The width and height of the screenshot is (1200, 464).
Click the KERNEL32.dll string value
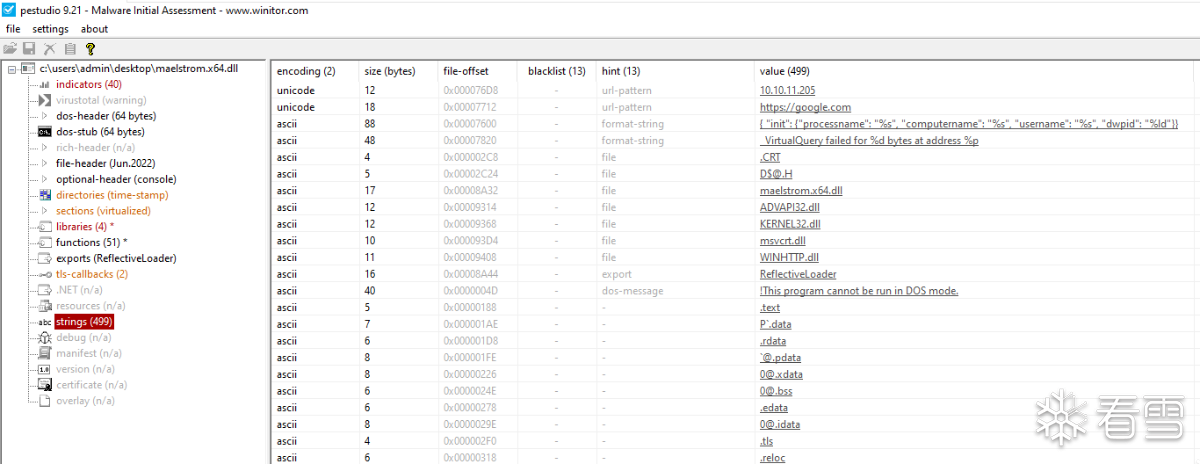click(790, 224)
